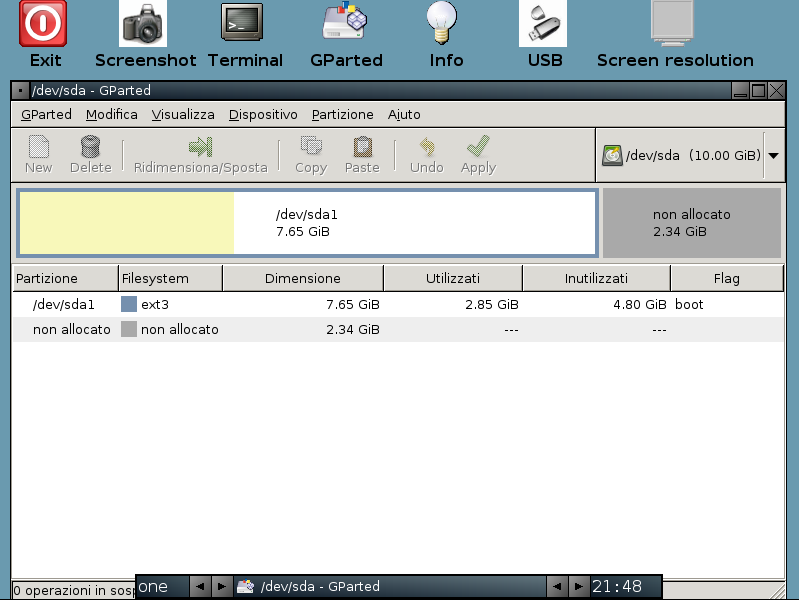Click the Ridimensiona/Sposta toolbar icon
Screen dimensions: 799x600
(x=200, y=147)
